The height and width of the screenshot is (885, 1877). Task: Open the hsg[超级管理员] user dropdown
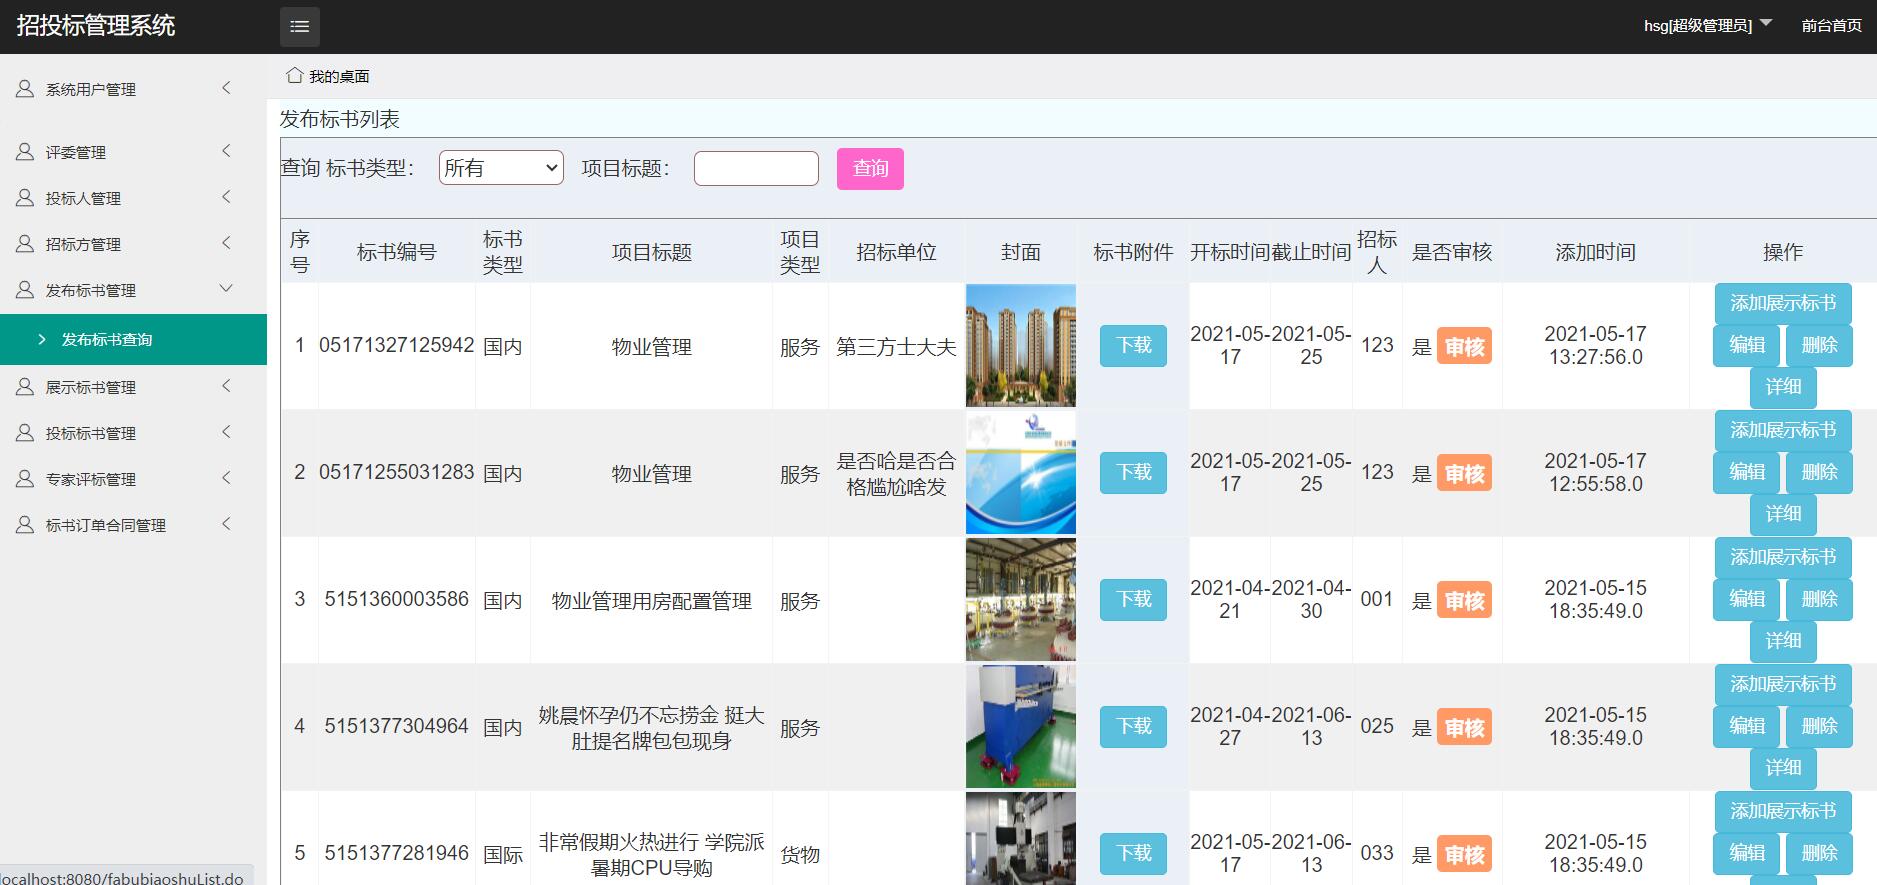tap(1707, 25)
